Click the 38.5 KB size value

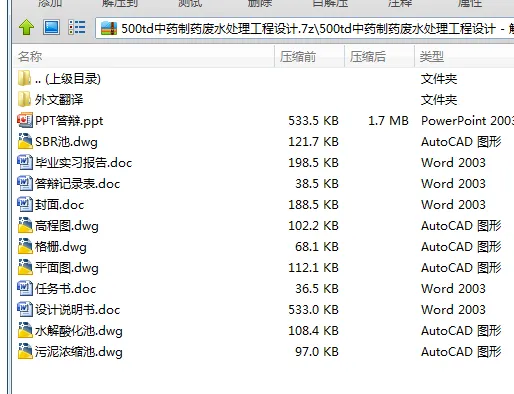317,184
